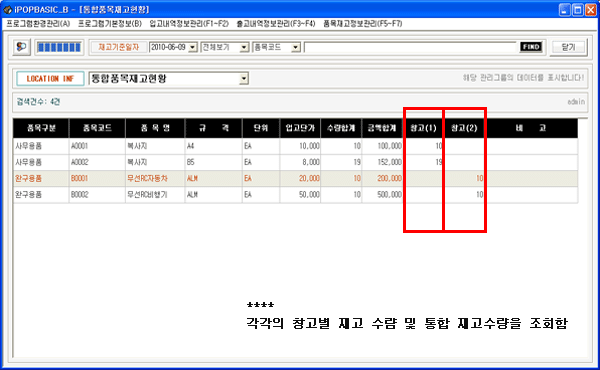The image size is (600, 370).
Task: Click the 검색건수: 4건 result count text
Action: point(38,102)
